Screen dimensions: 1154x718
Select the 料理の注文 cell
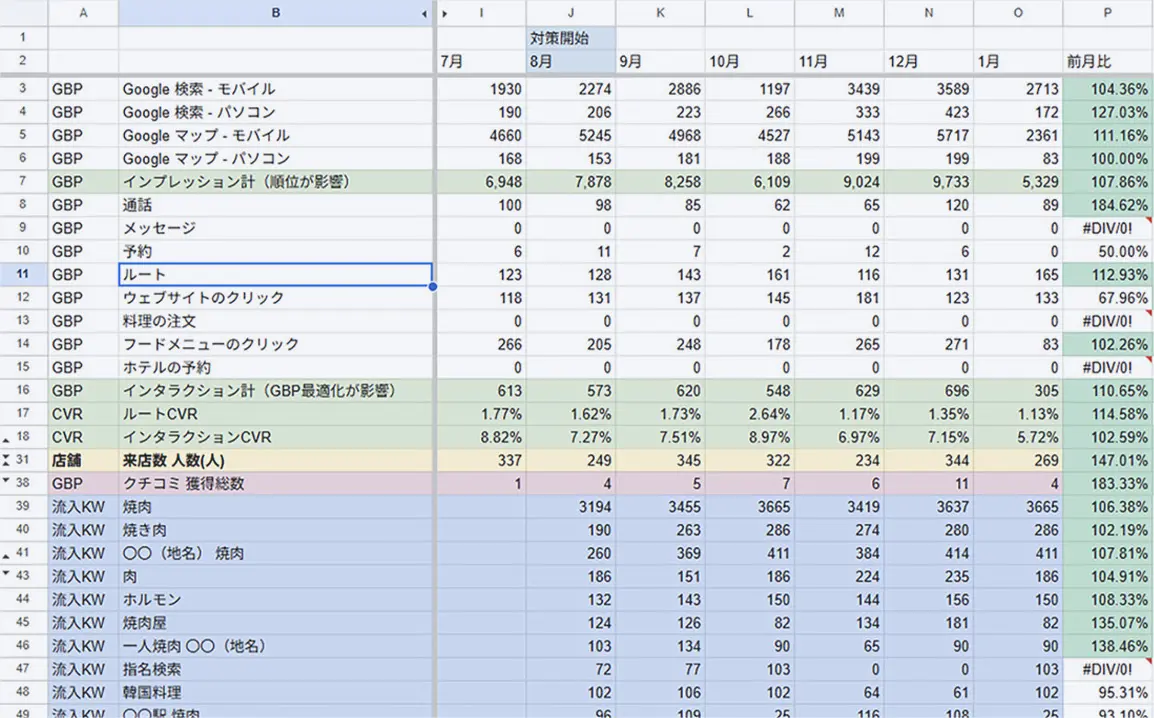(x=275, y=321)
